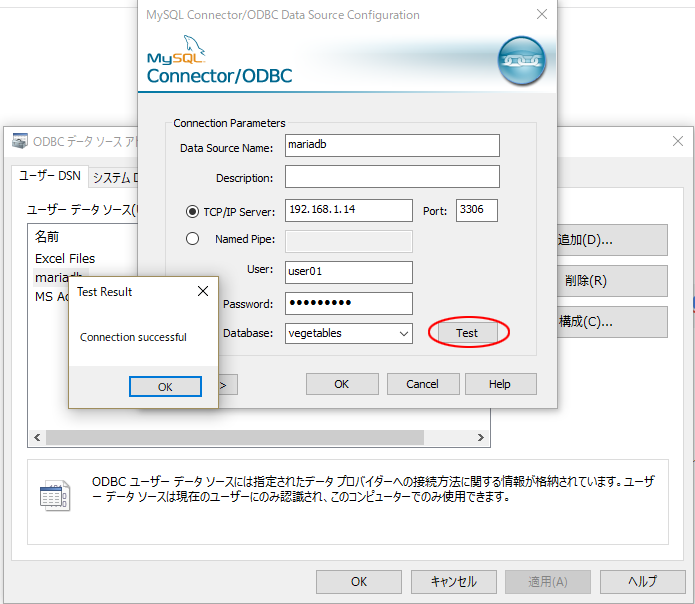Select the Named Pipe radio button
Viewport: 695px width, 604px height.
pos(193,239)
